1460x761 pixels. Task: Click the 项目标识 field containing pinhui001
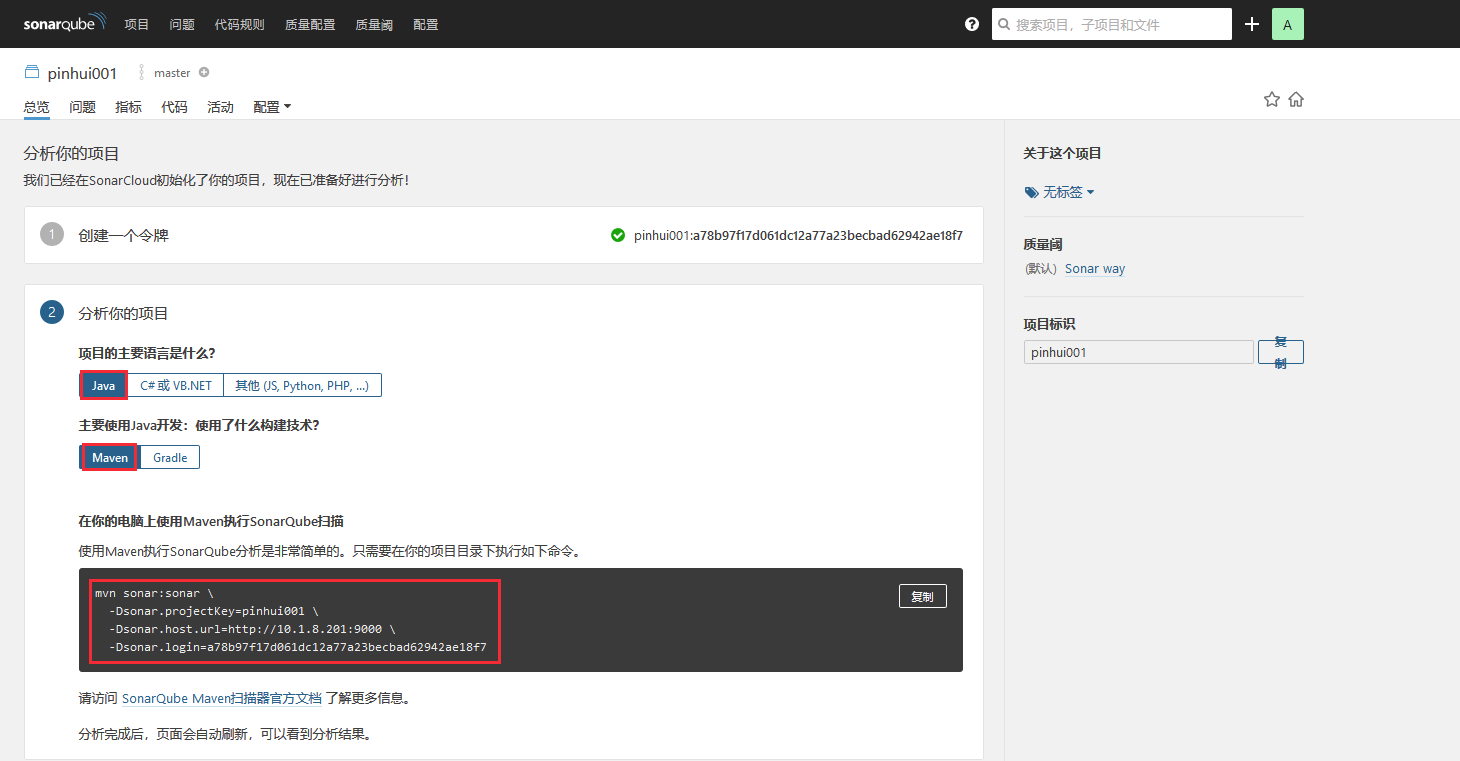(x=1138, y=352)
